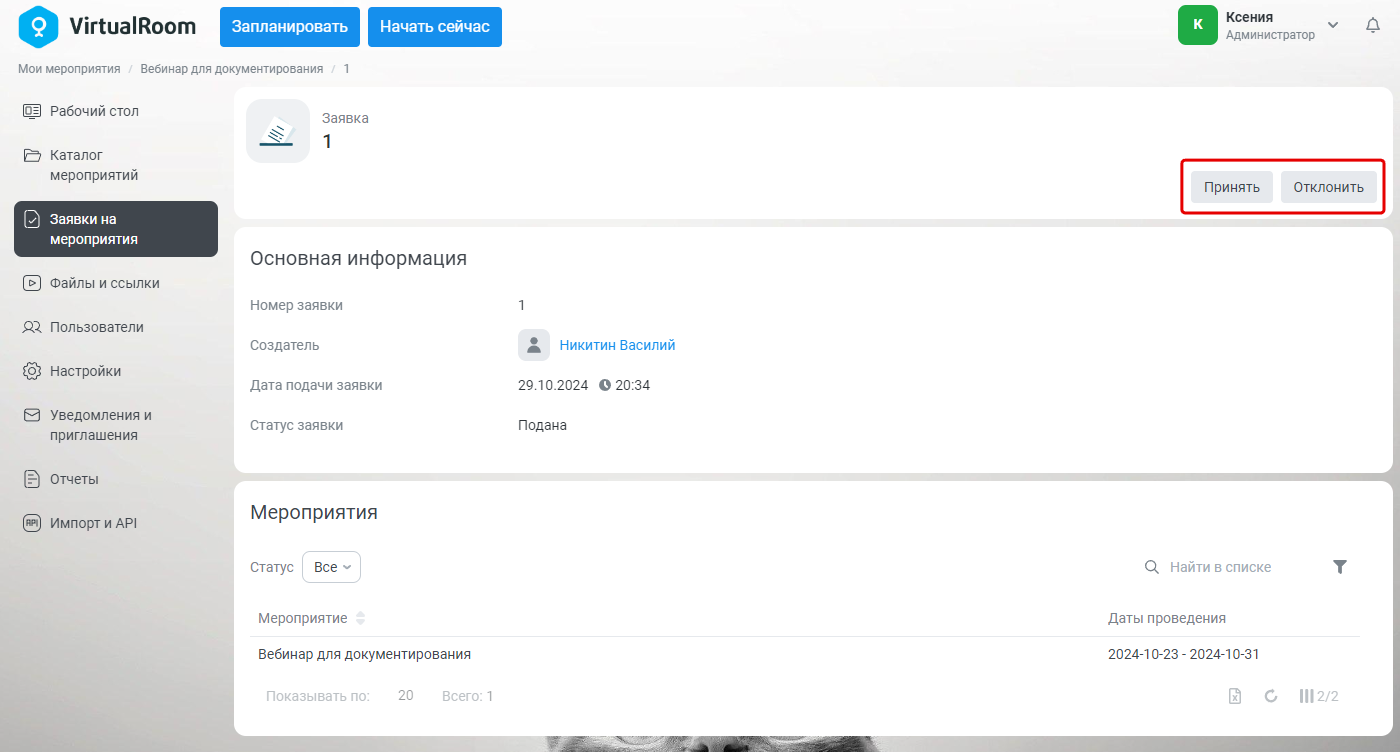Click the Никитин Василий avatar icon

(534, 345)
